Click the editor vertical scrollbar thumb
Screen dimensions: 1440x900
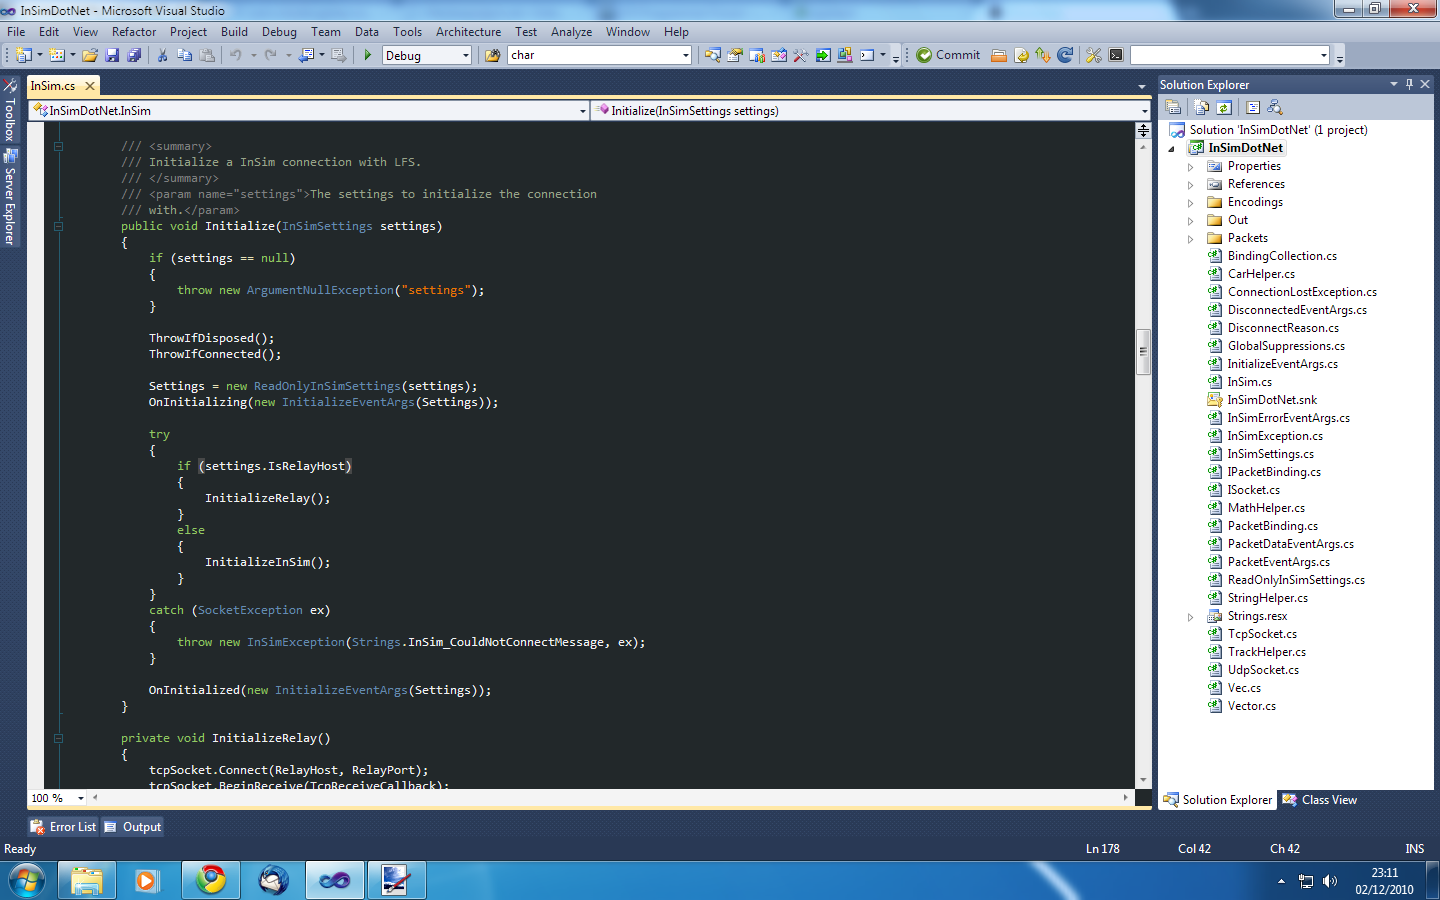tap(1143, 351)
